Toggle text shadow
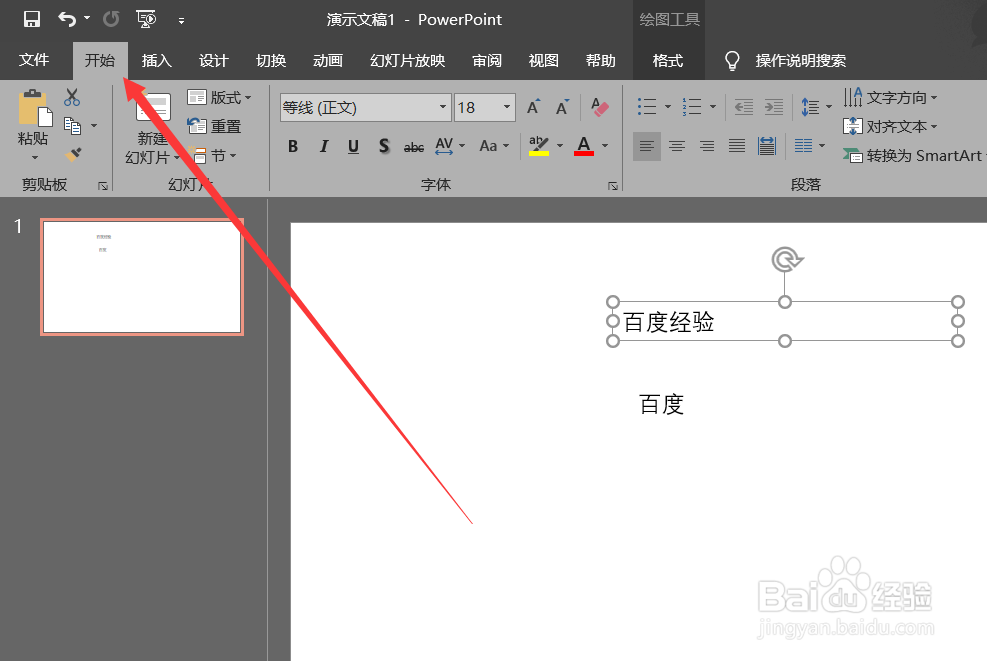This screenshot has height=661, width=987. pos(384,146)
